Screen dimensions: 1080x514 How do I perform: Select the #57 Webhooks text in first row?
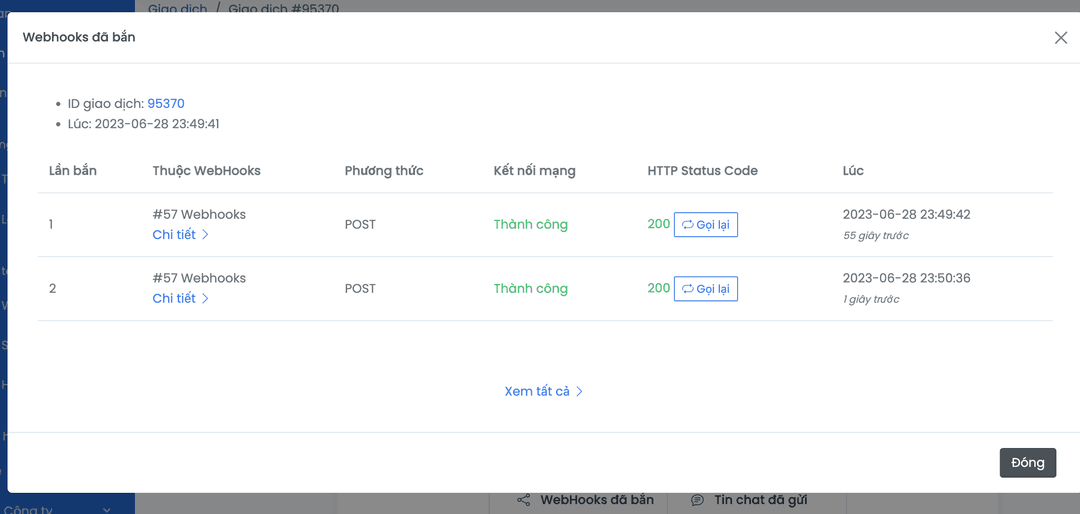199,215
